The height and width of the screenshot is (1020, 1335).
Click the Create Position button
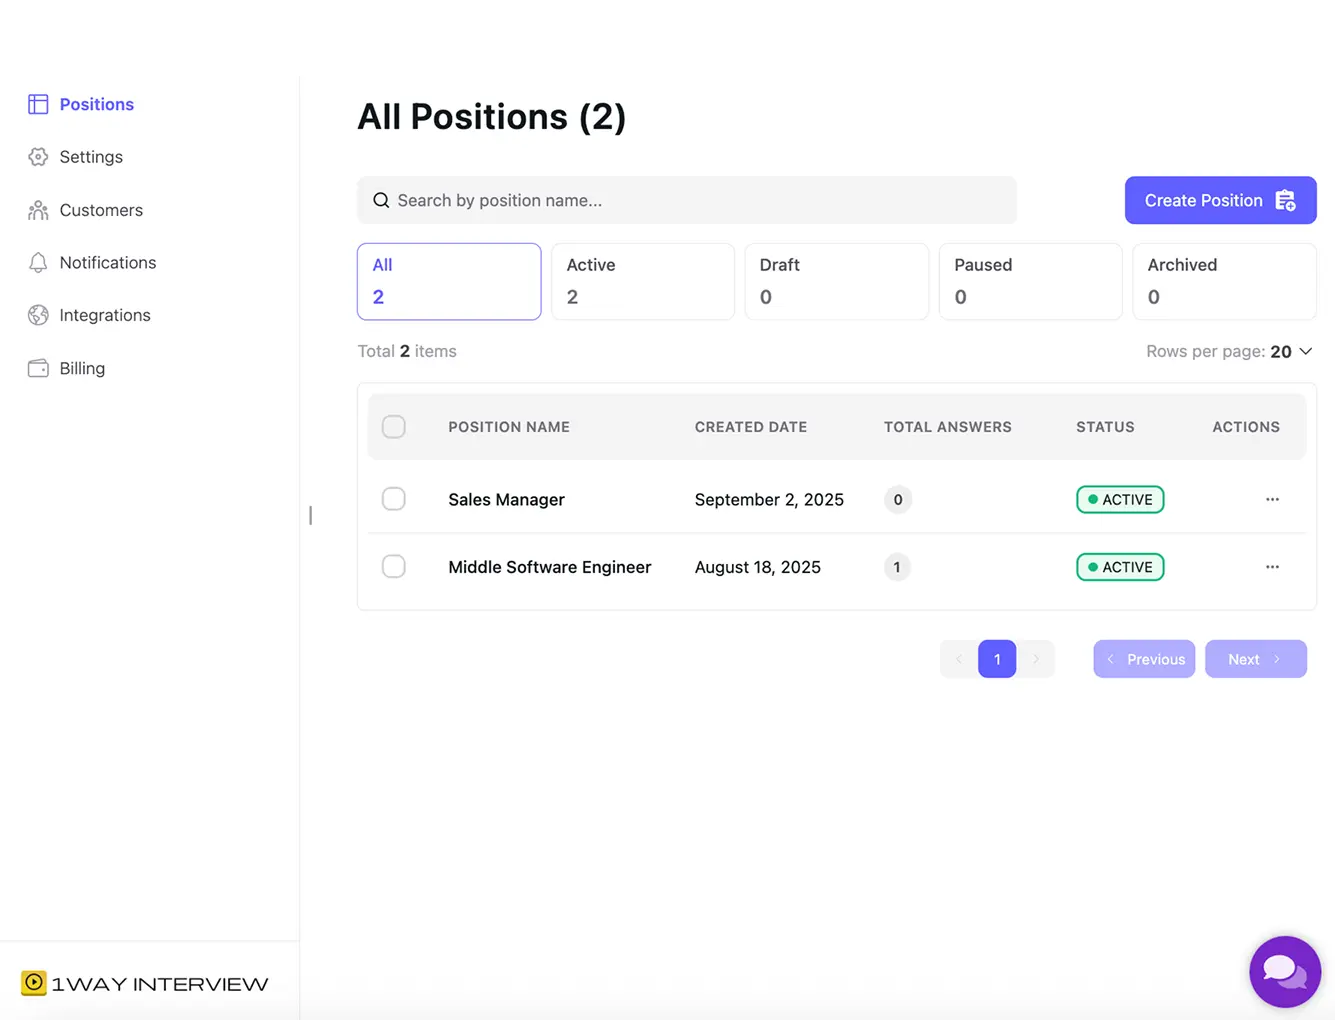pyautogui.click(x=1219, y=201)
